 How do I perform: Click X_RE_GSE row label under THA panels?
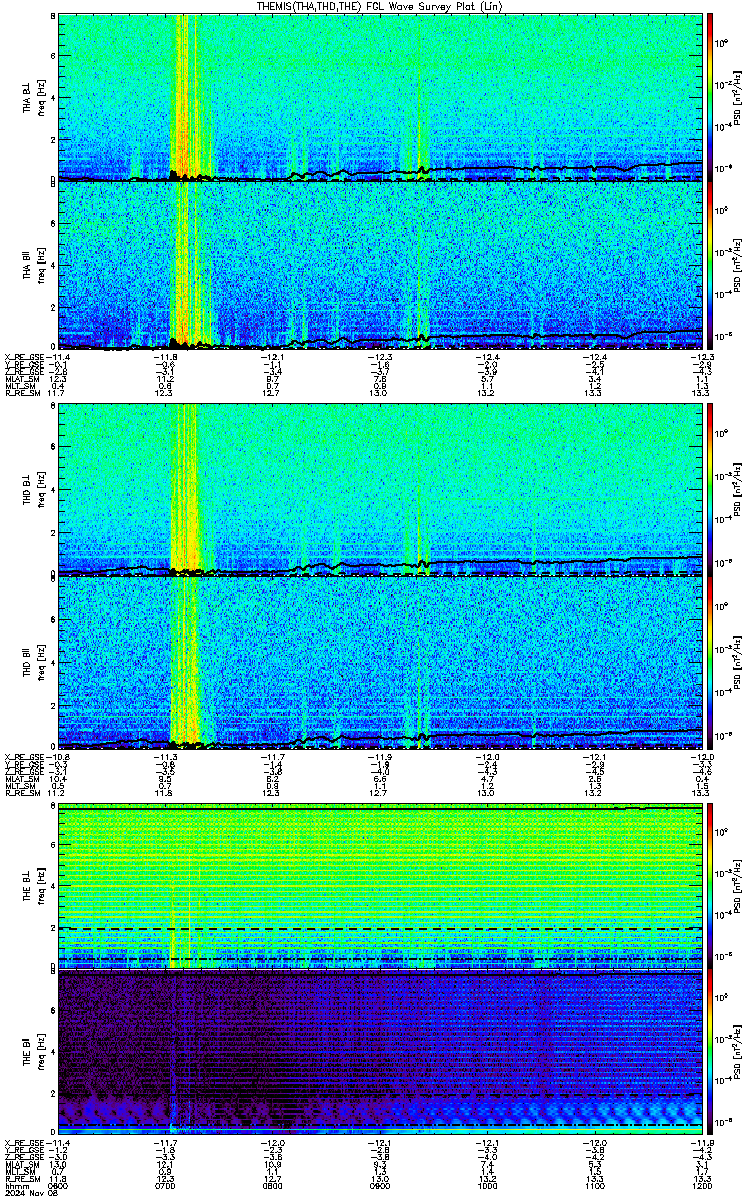pyautogui.click(x=24, y=357)
